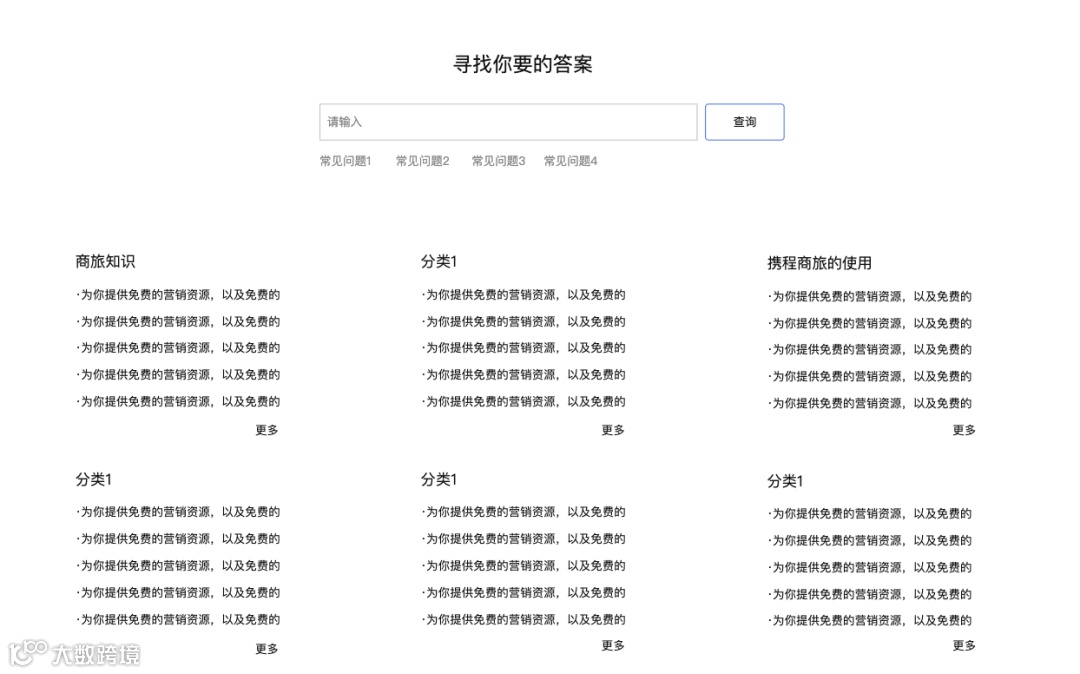Viewport: 1080px width, 674px height.
Task: Open the 常见问题1 link
Action: pos(345,161)
